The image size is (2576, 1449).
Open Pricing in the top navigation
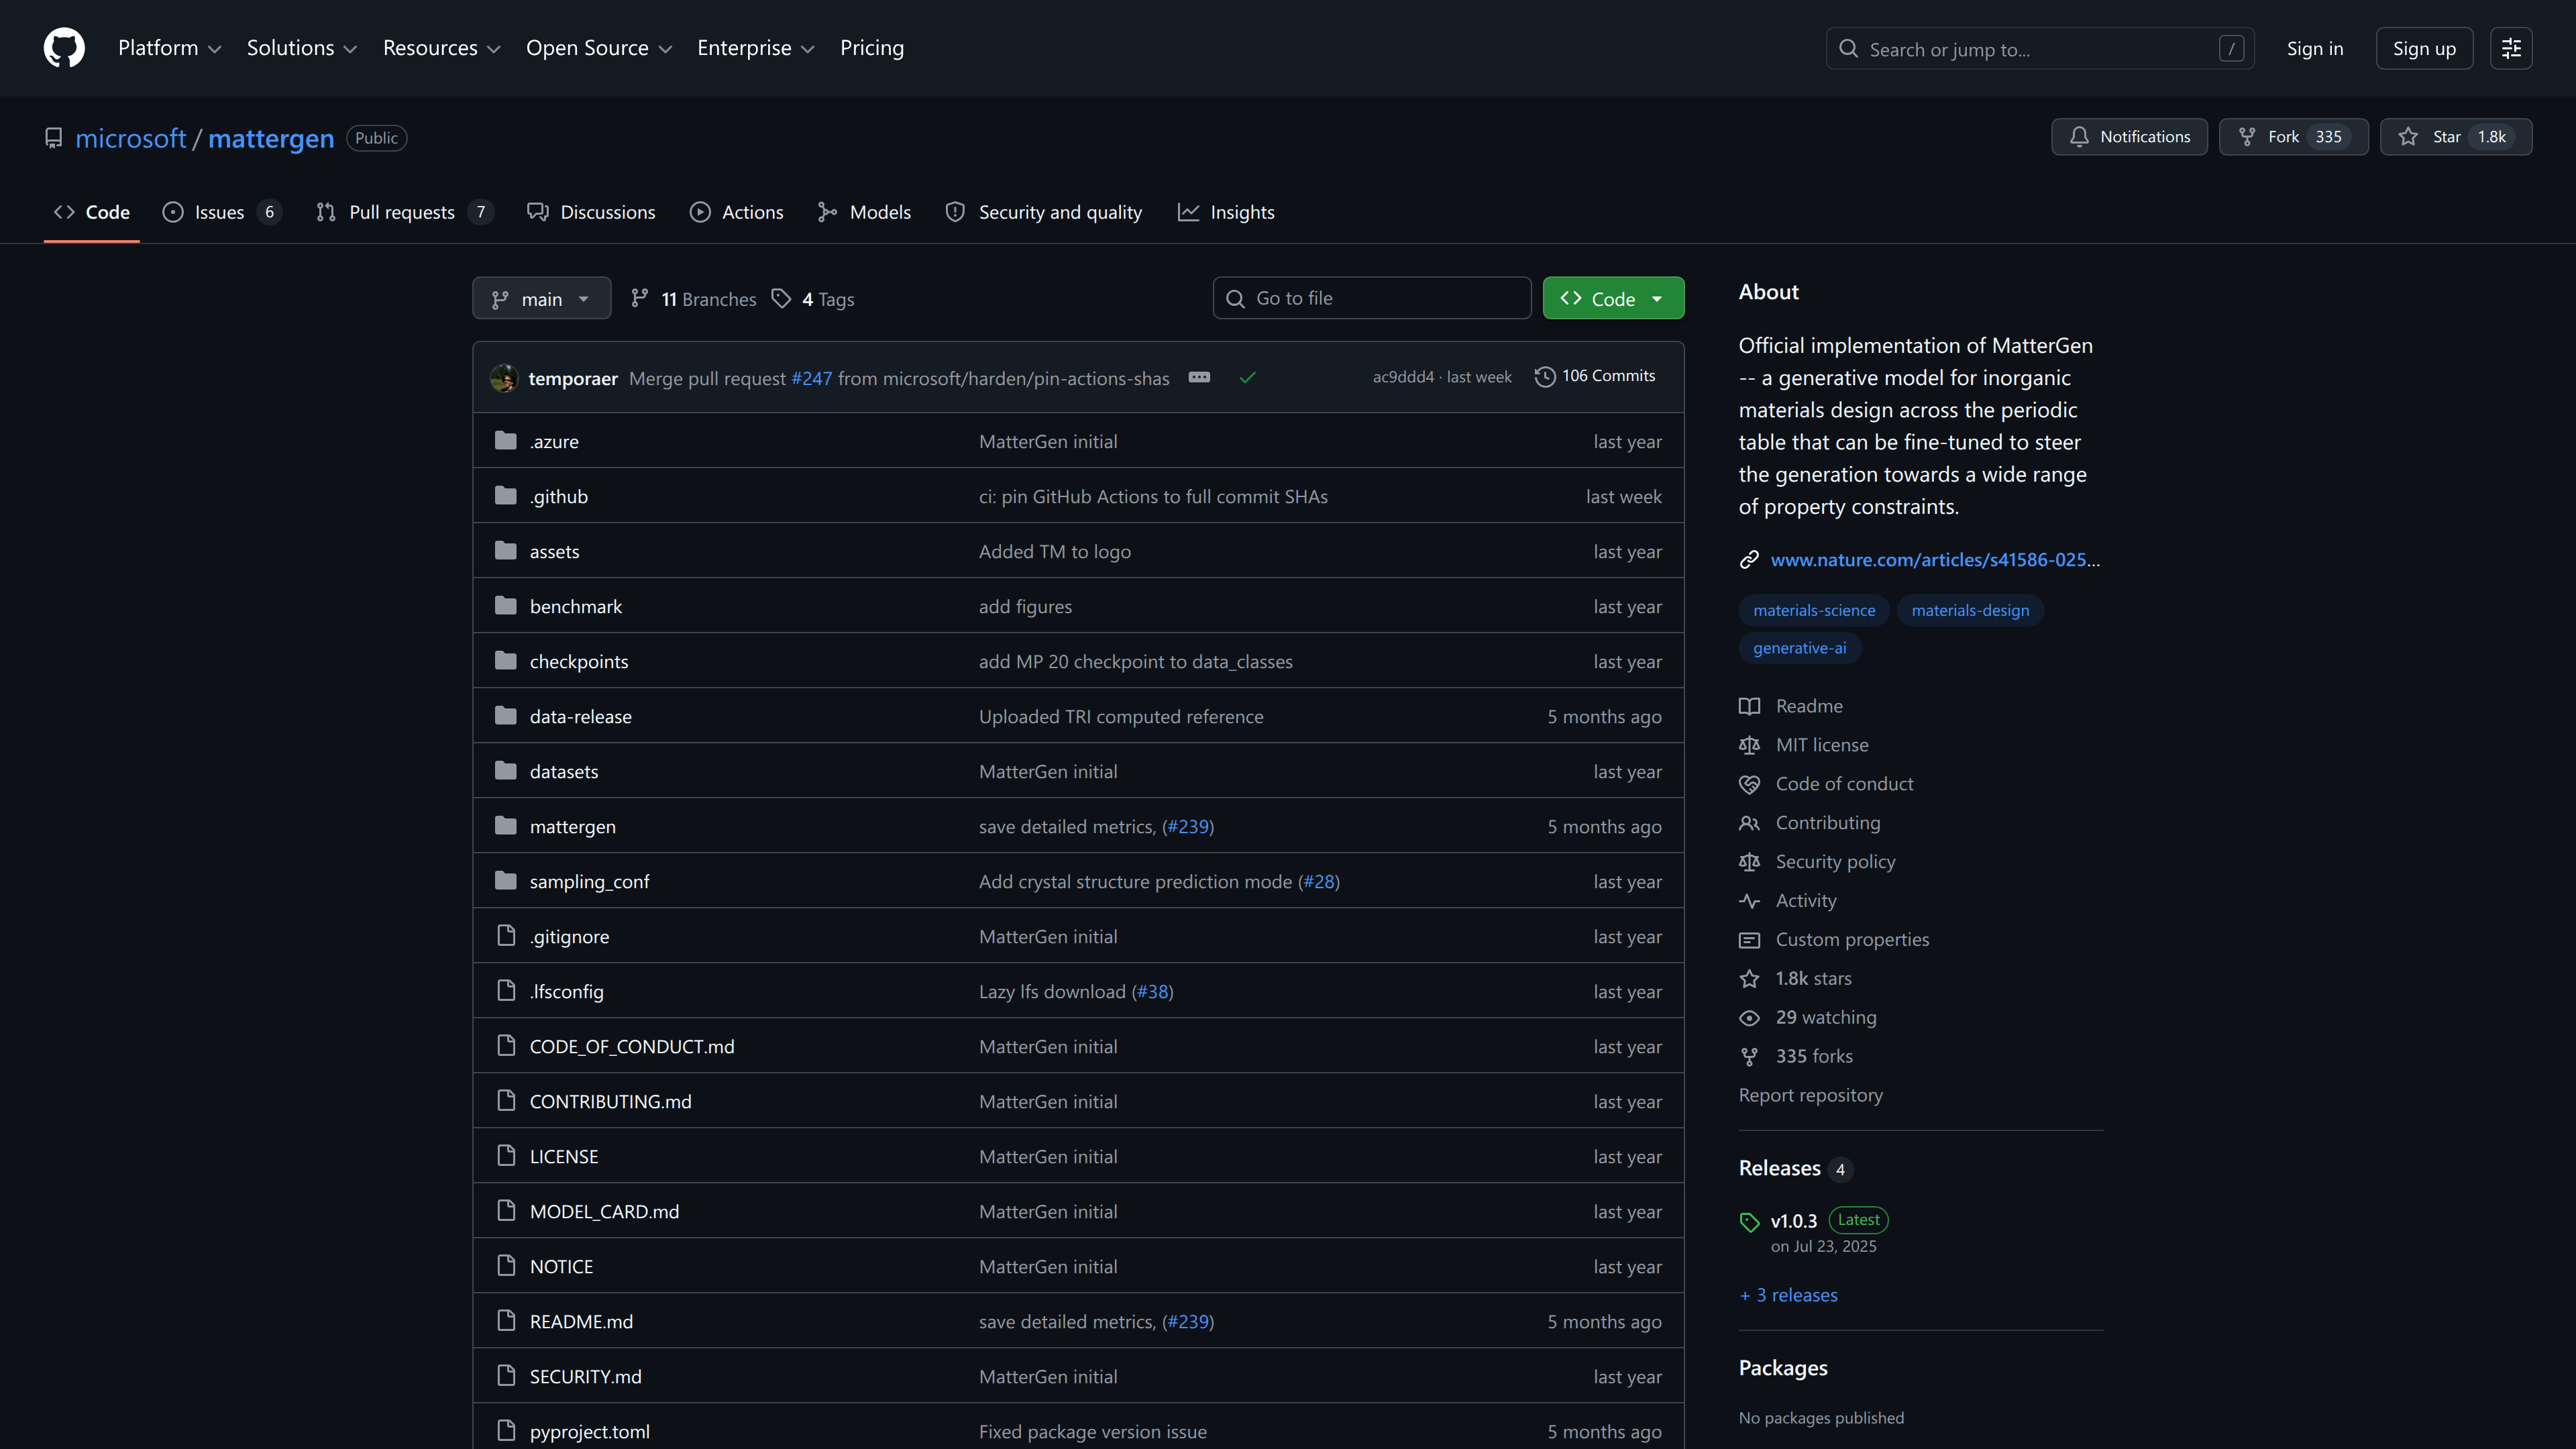[871, 48]
